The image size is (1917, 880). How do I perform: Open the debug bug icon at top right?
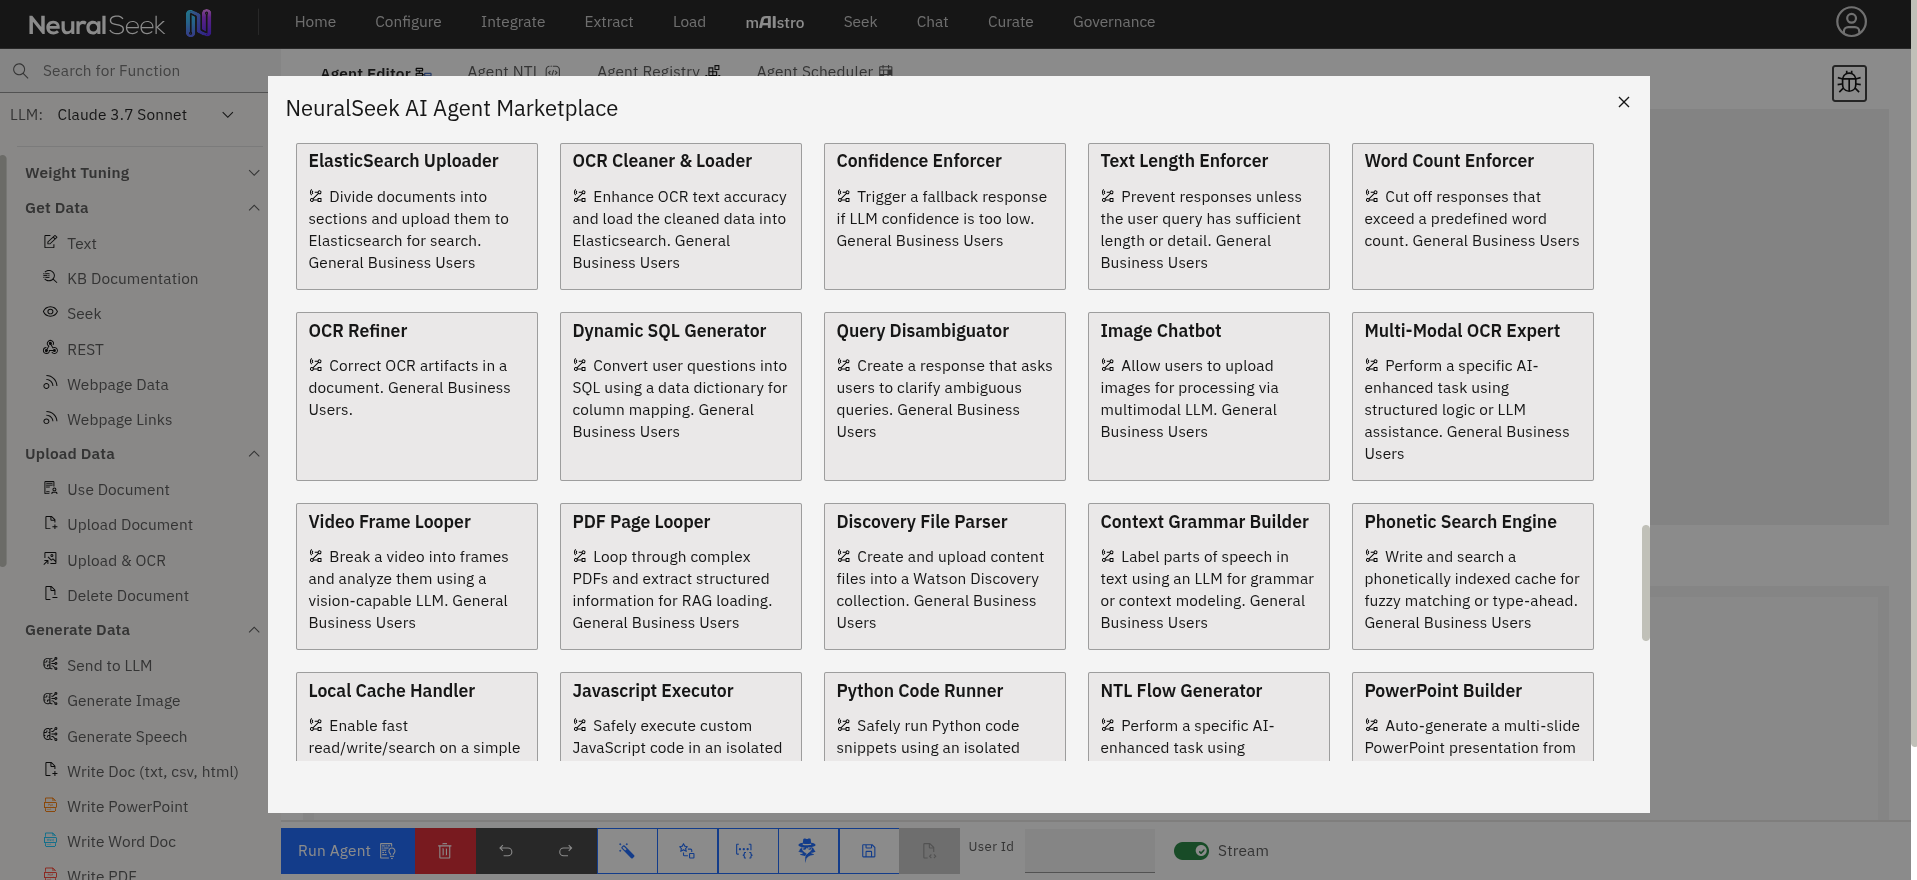coord(1849,83)
